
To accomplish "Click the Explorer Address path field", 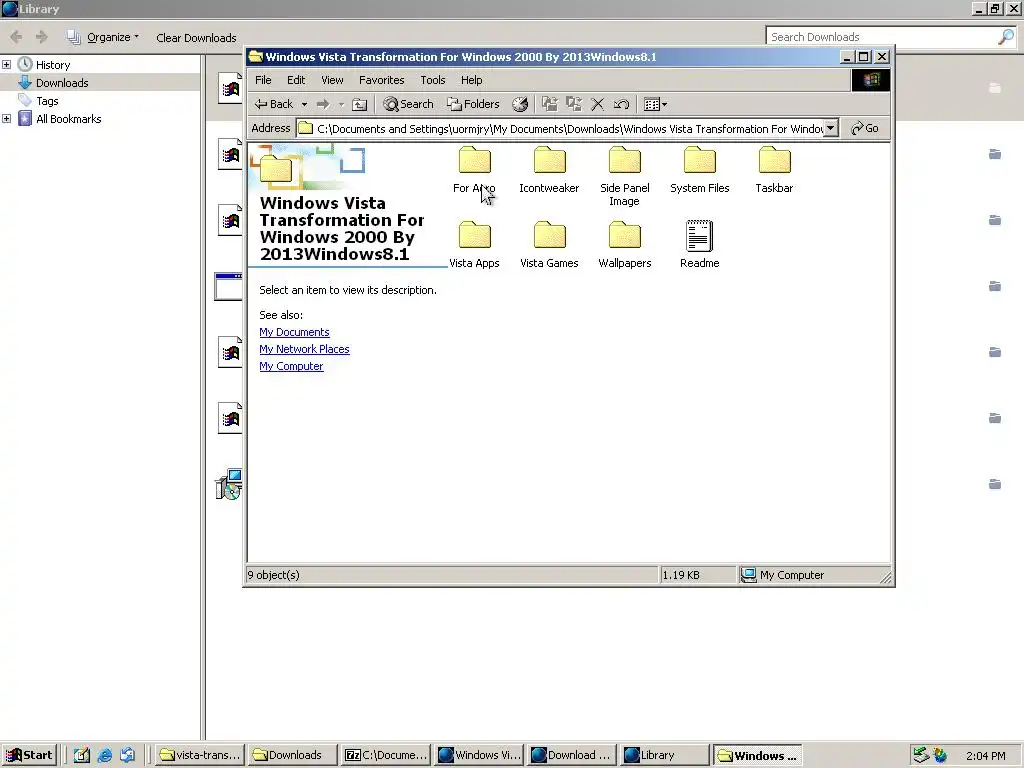I will [x=568, y=128].
